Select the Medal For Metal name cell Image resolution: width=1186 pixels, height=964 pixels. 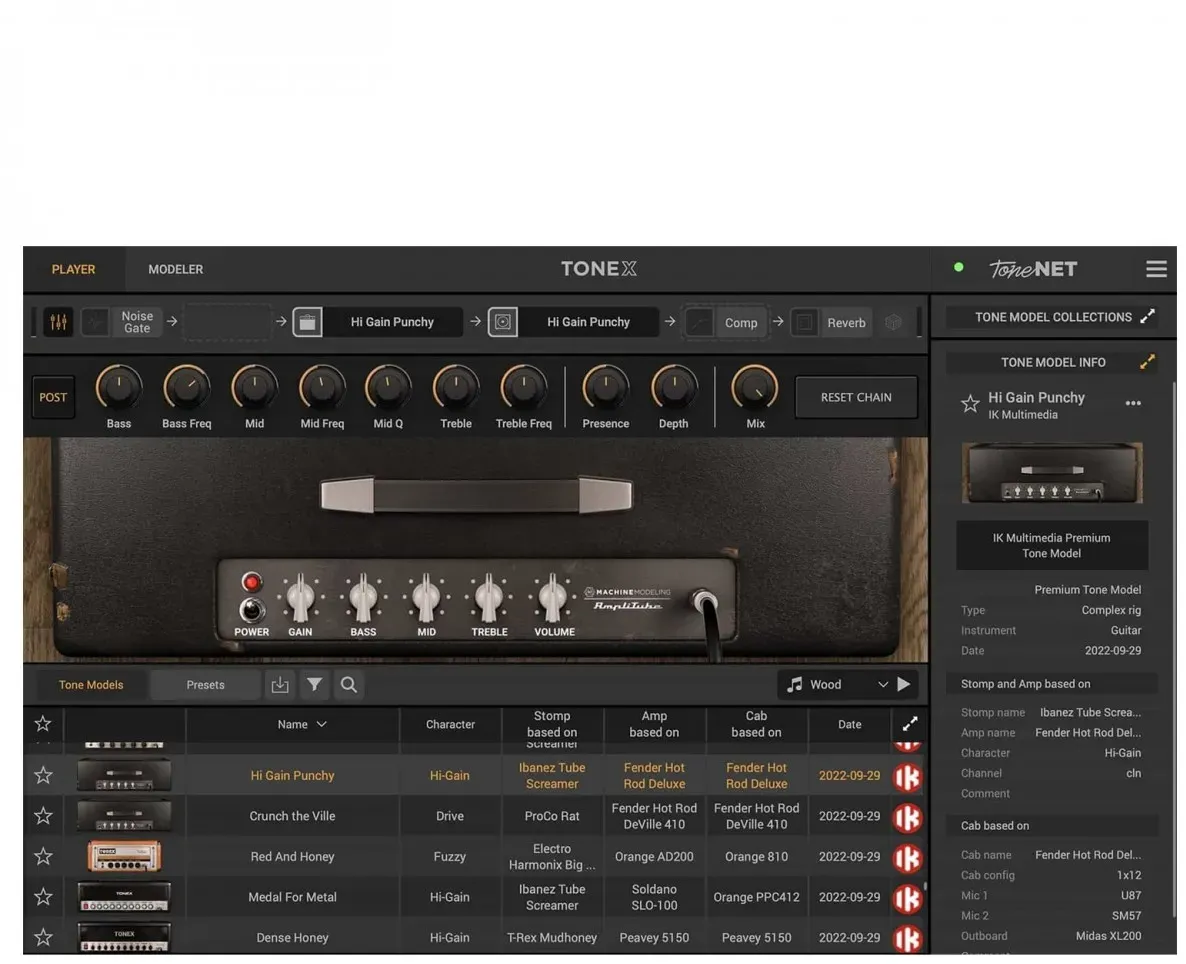point(293,897)
